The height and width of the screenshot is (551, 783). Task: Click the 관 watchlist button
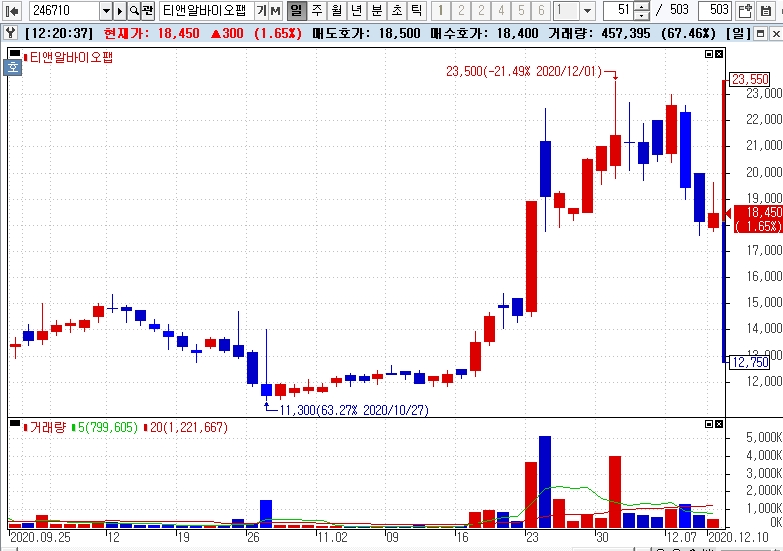click(147, 10)
